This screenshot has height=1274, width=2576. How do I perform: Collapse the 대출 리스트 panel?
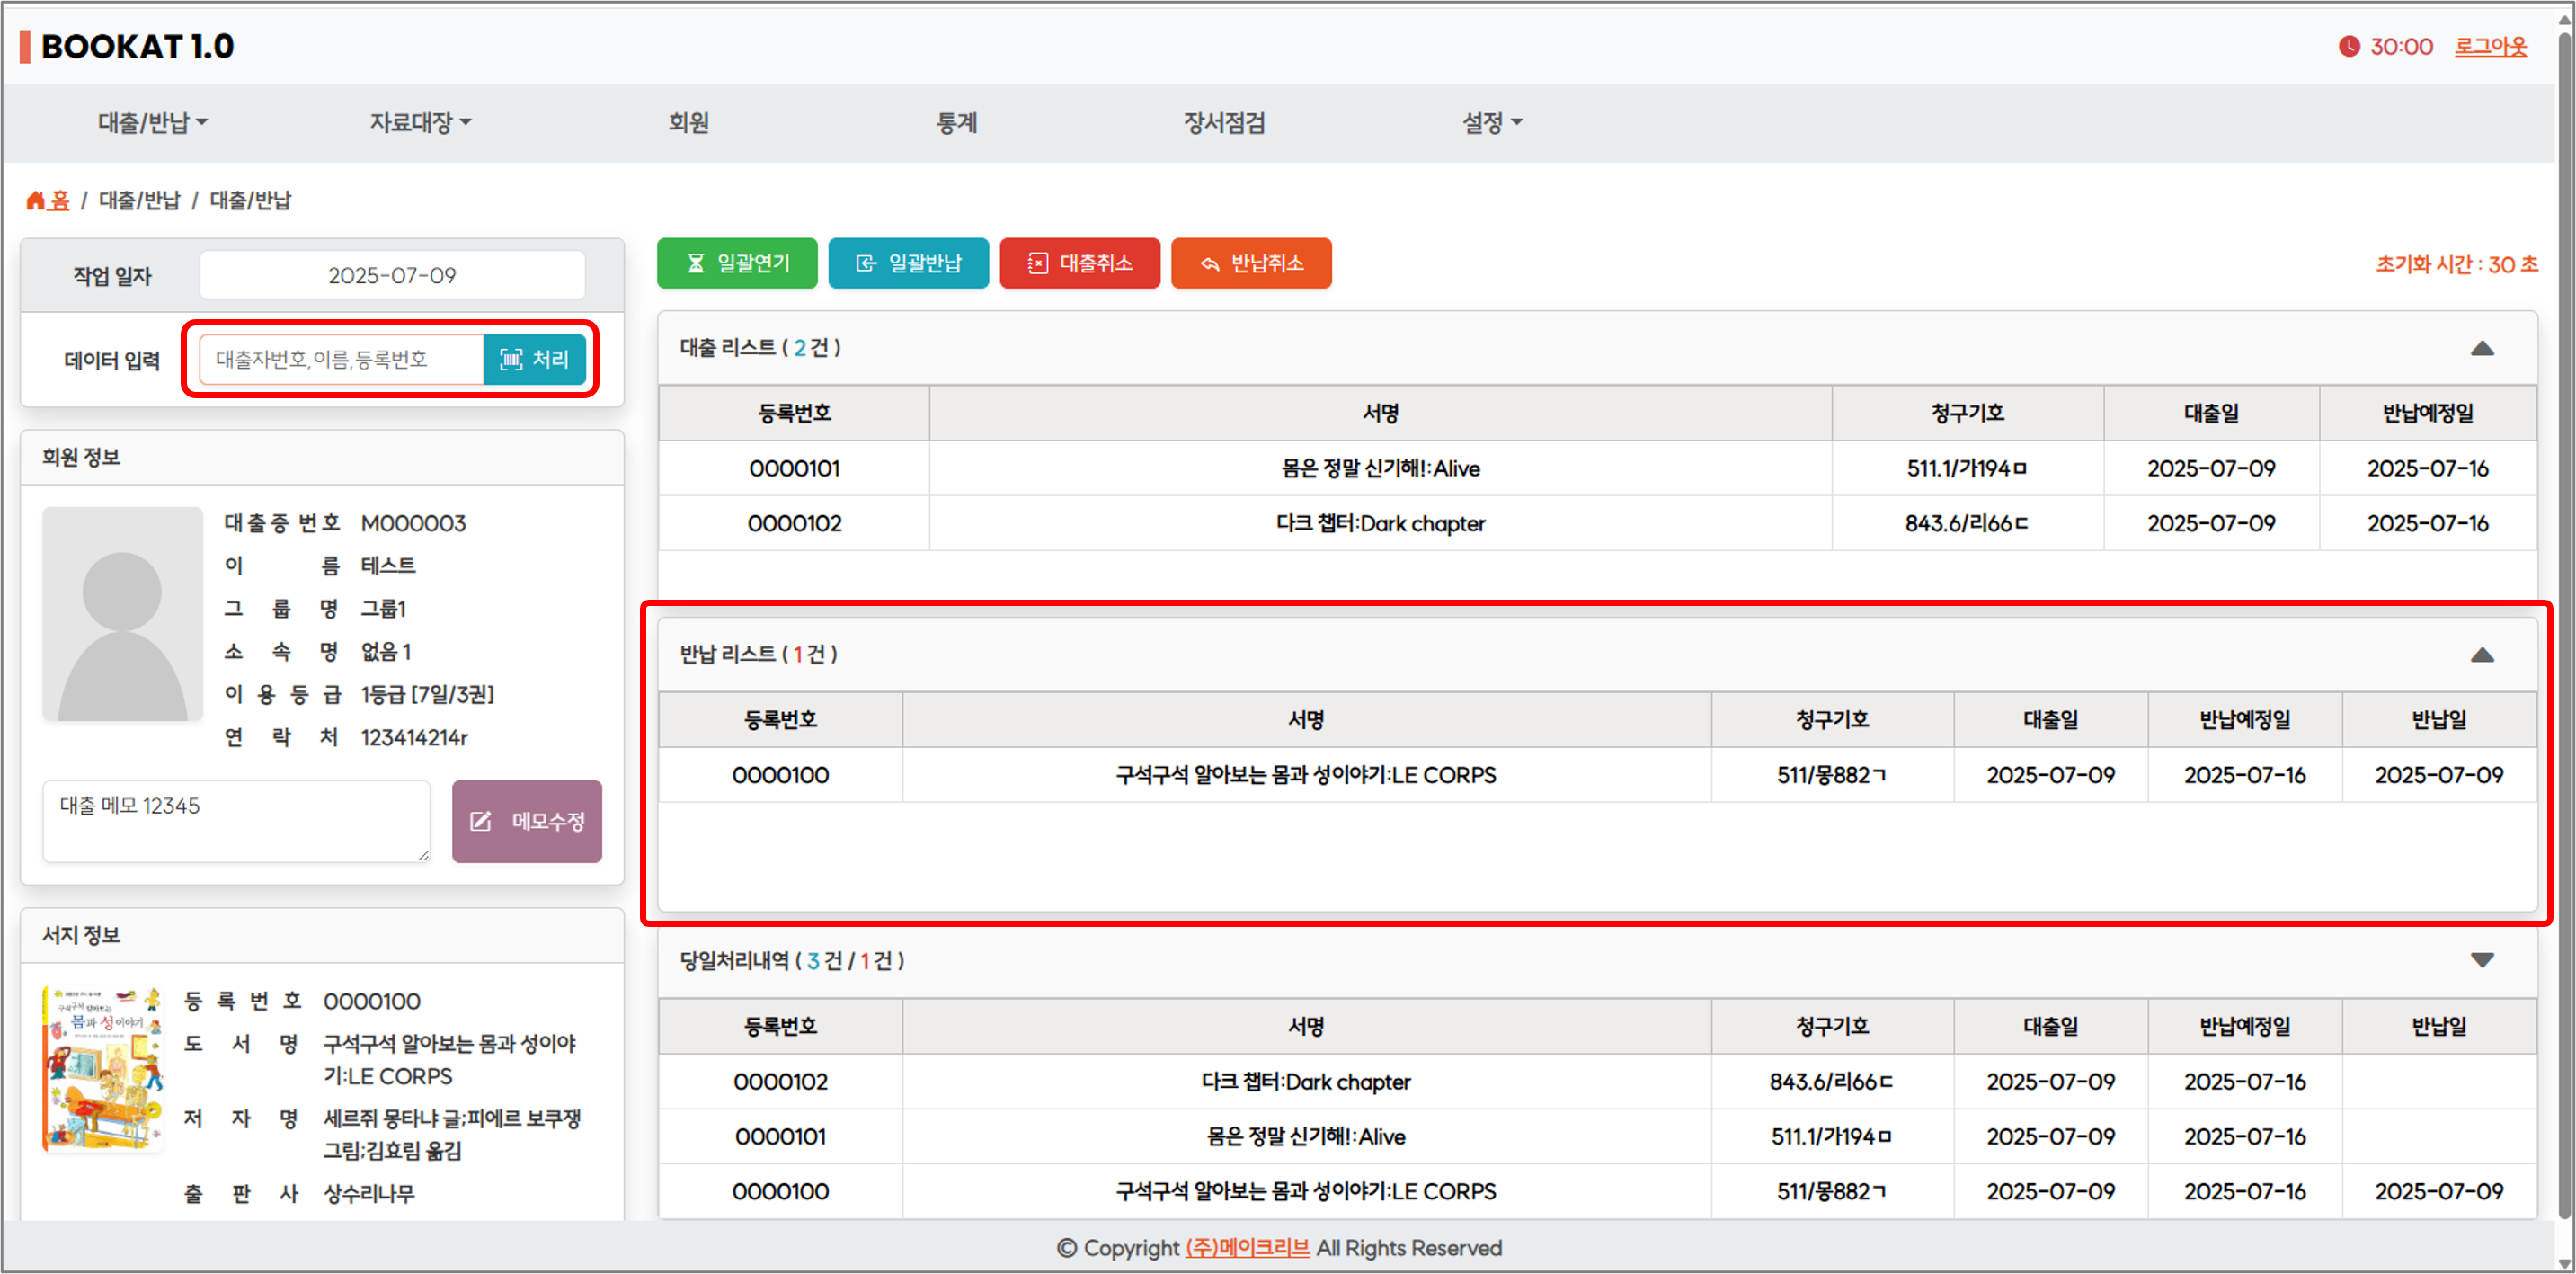2481,348
